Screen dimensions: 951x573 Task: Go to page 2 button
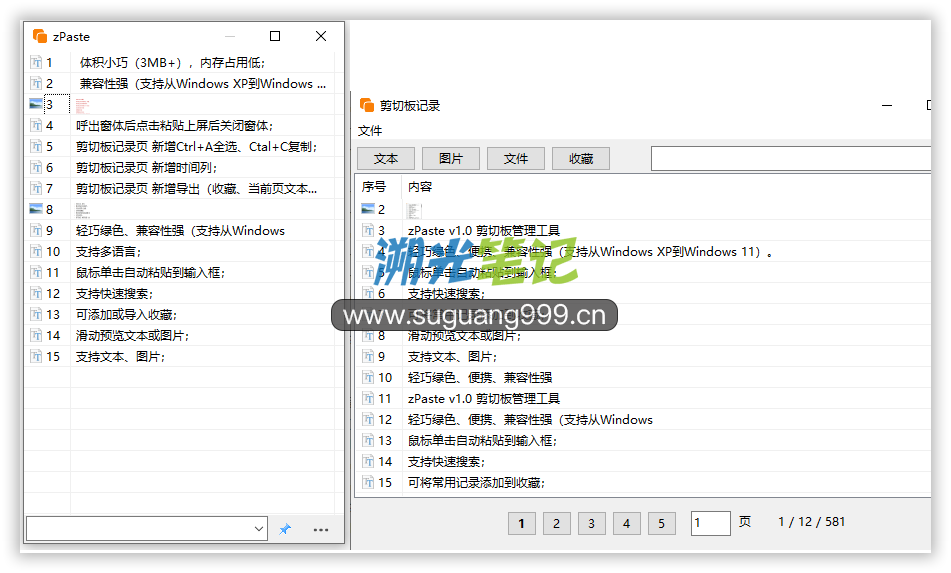(557, 523)
